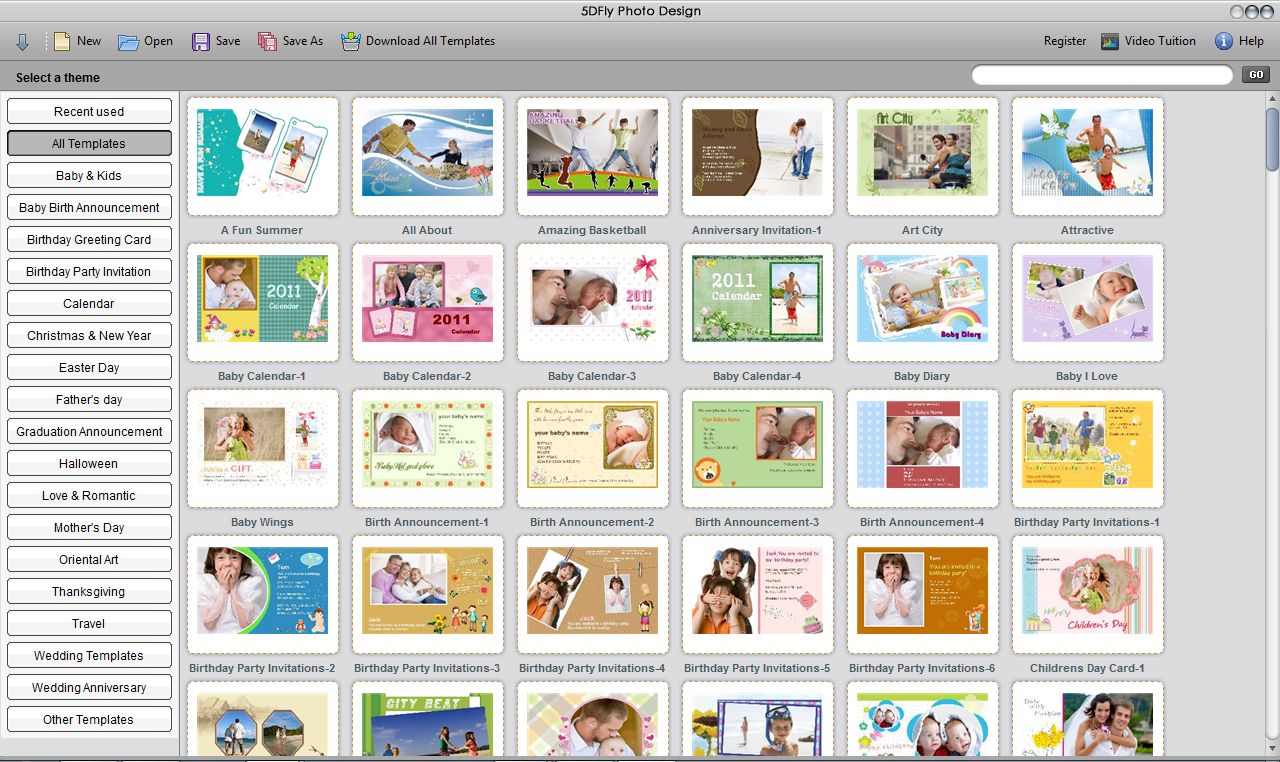The height and width of the screenshot is (762, 1280).
Task: Show Halloween templates
Action: pos(89,464)
